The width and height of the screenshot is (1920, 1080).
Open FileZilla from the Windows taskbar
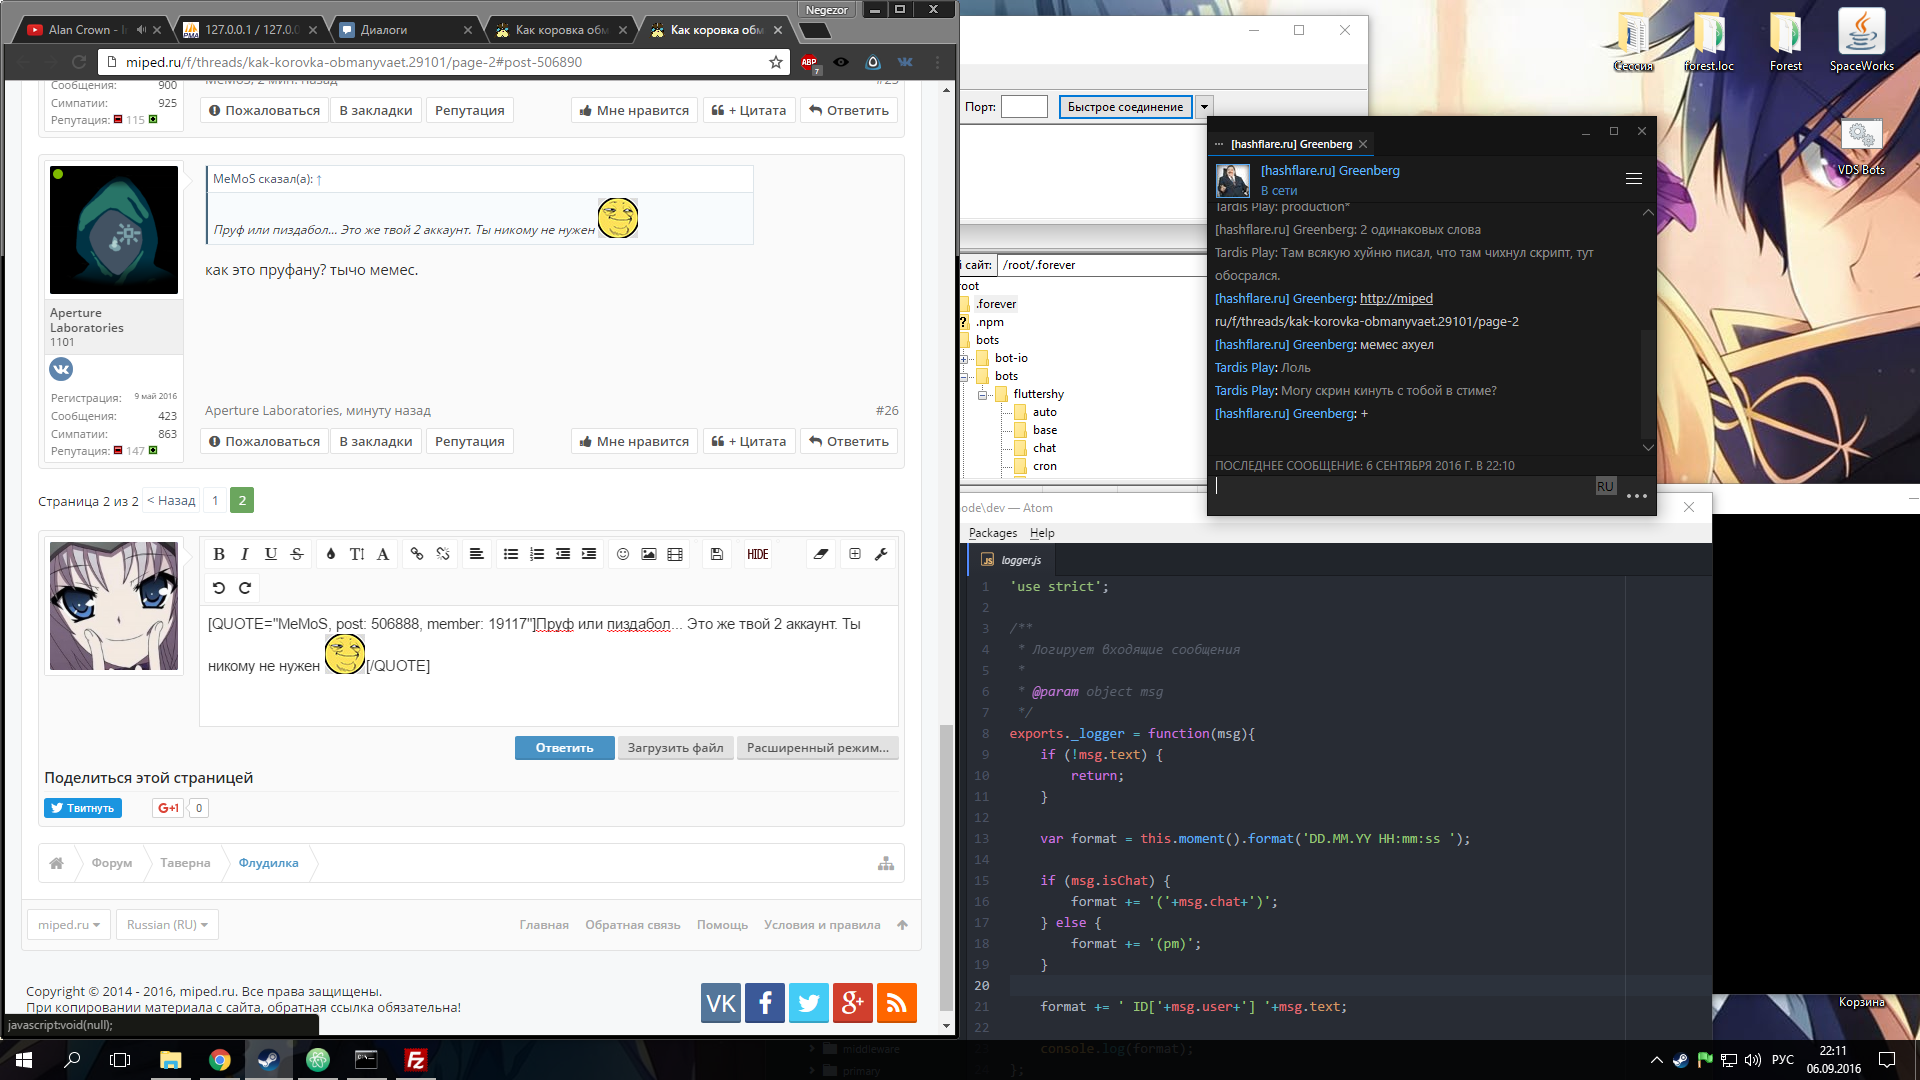[415, 1060]
